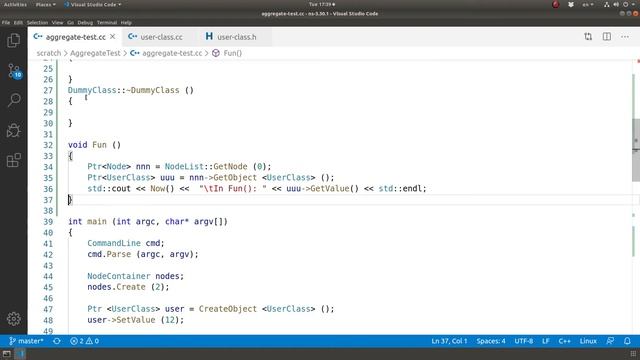Click 'nodes.Create (2);' code line

click(x=128, y=287)
